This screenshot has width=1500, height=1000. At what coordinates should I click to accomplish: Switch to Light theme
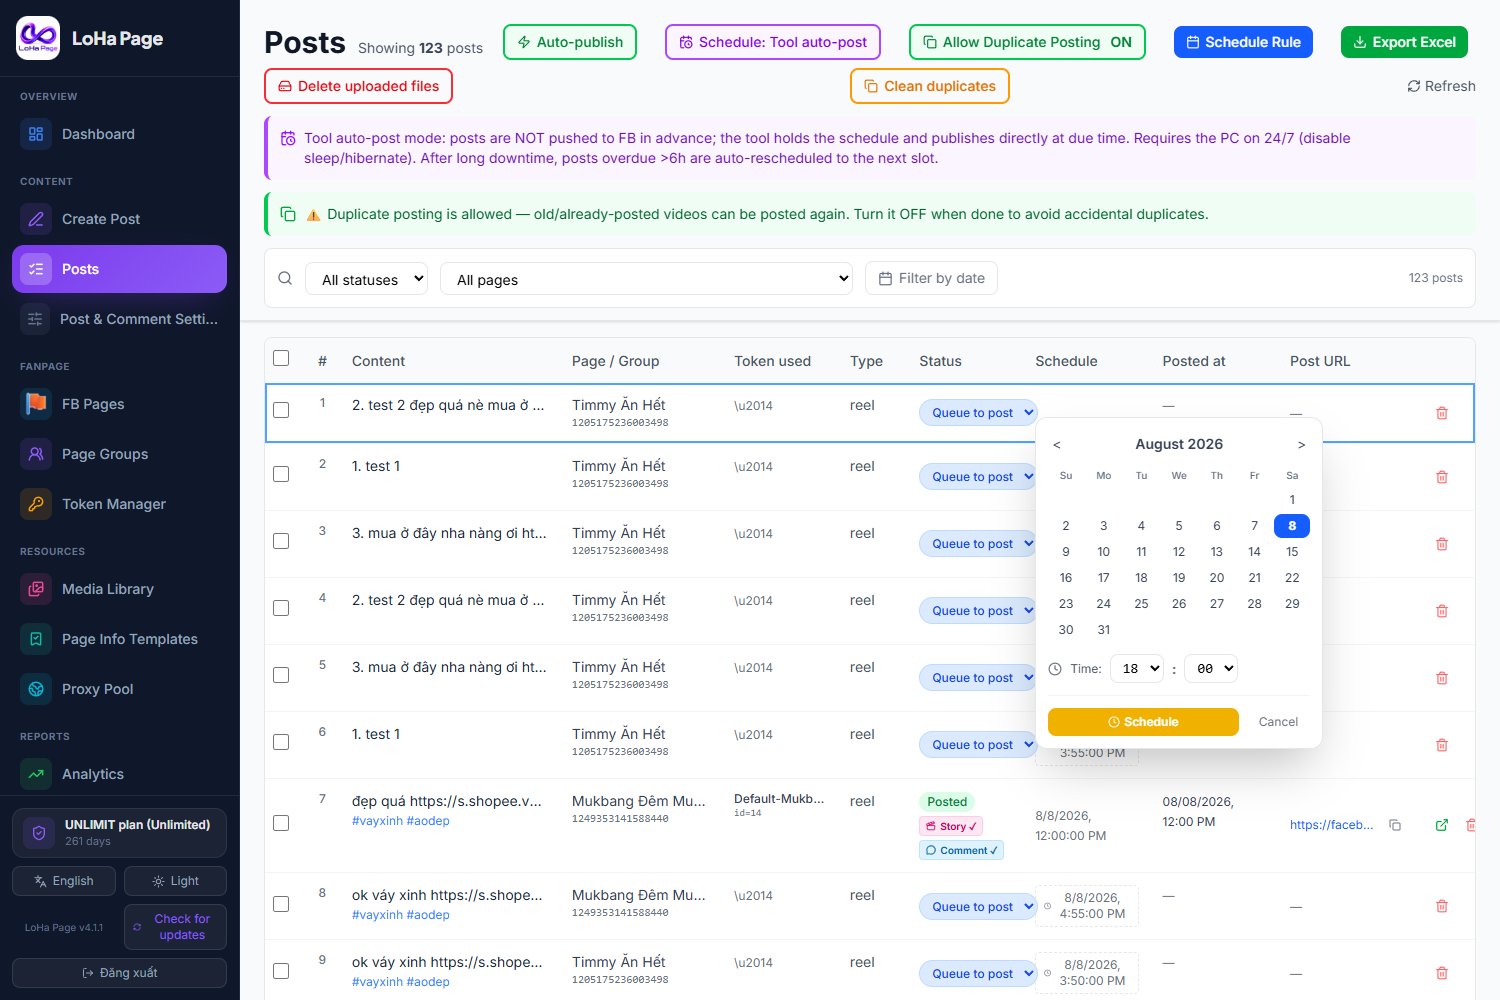coord(175,881)
